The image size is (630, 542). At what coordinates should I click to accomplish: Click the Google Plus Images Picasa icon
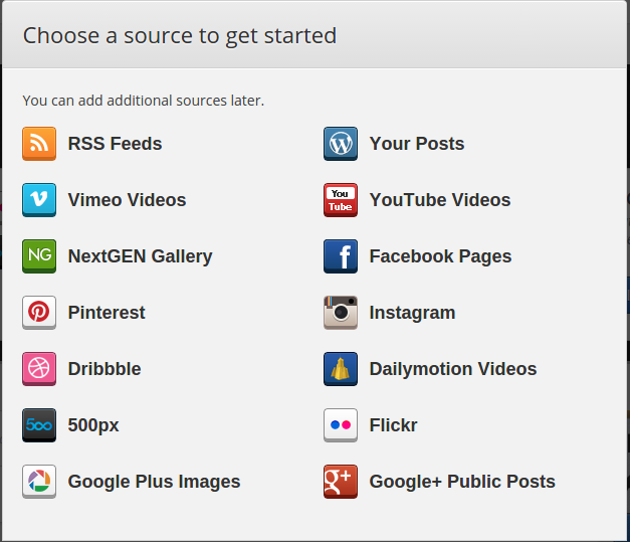pyautogui.click(x=39, y=481)
